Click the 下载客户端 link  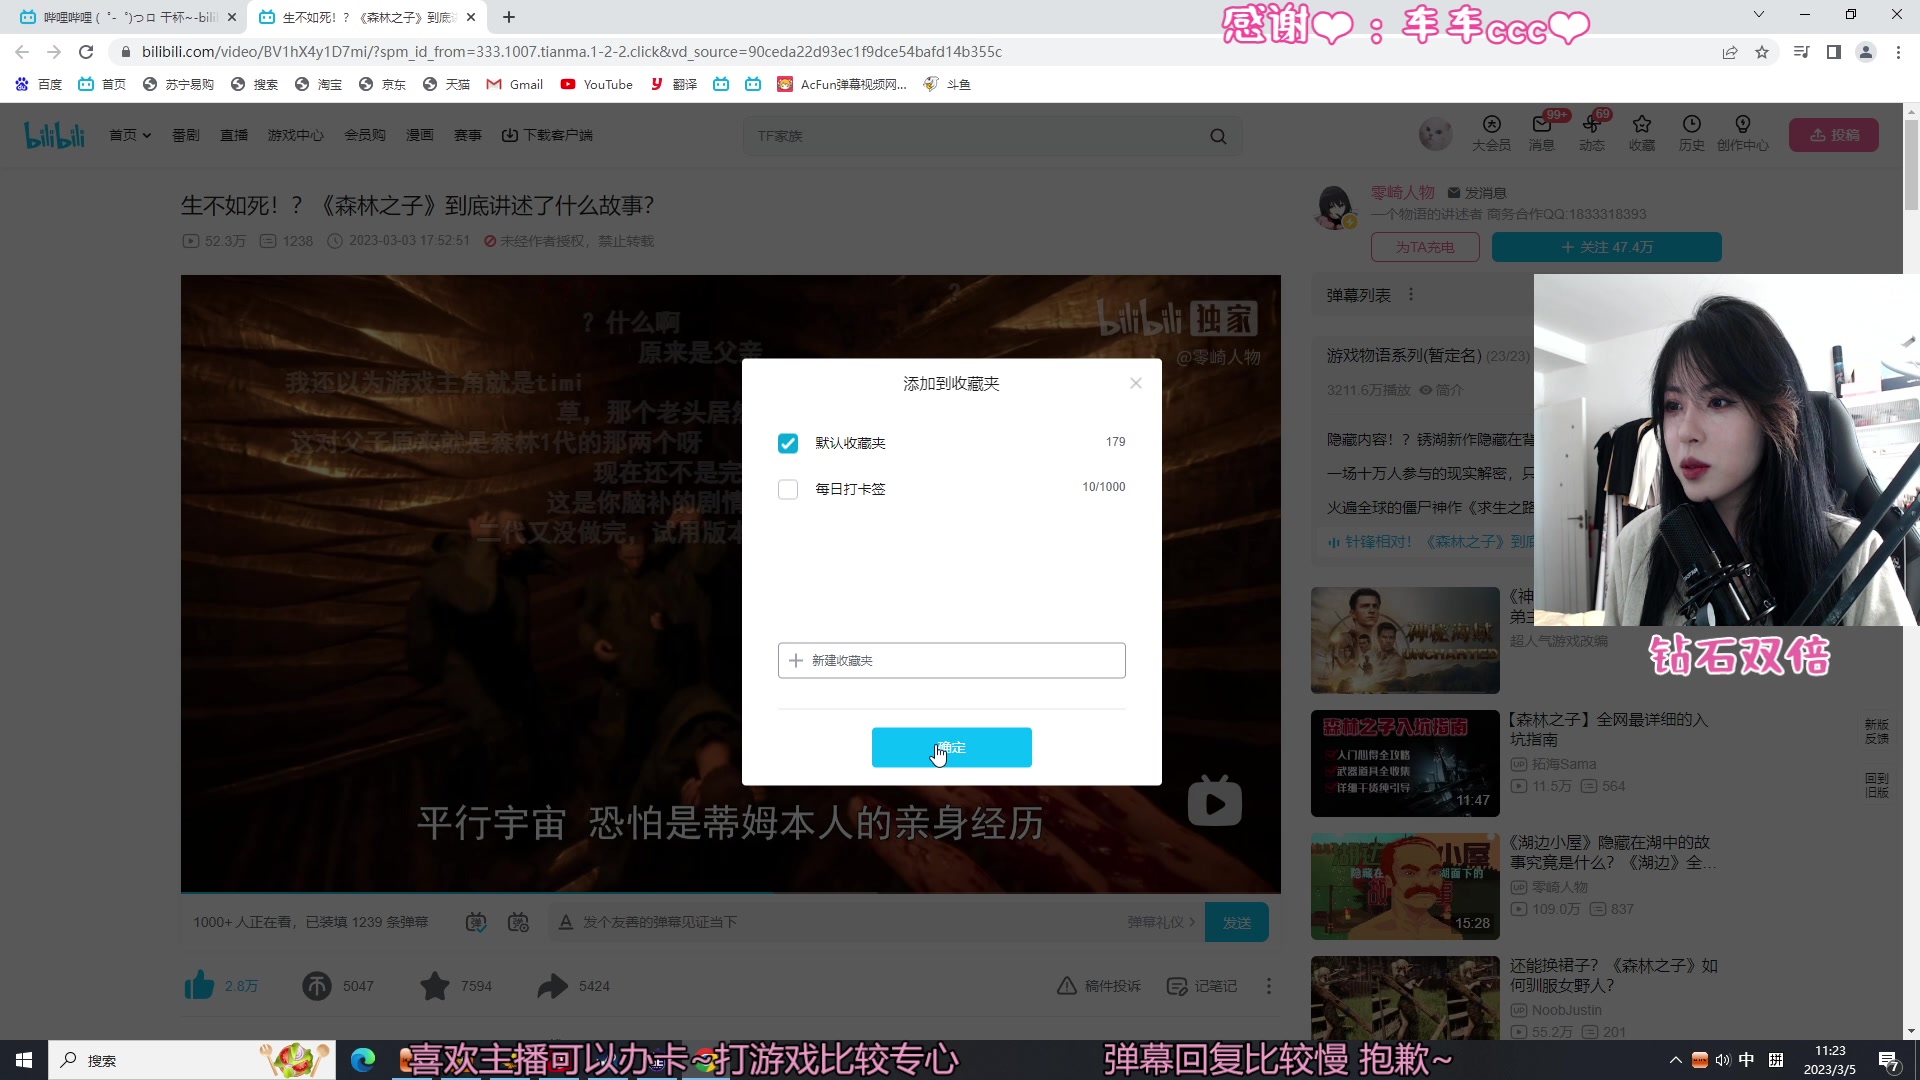[x=547, y=135]
